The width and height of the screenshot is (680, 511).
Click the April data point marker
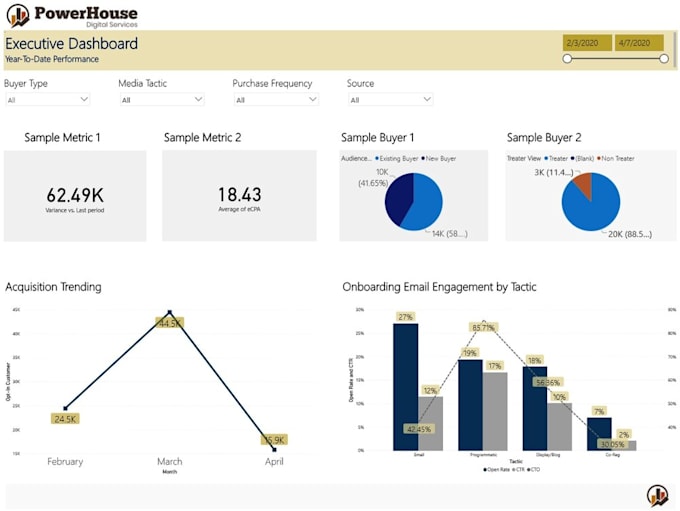[x=274, y=450]
